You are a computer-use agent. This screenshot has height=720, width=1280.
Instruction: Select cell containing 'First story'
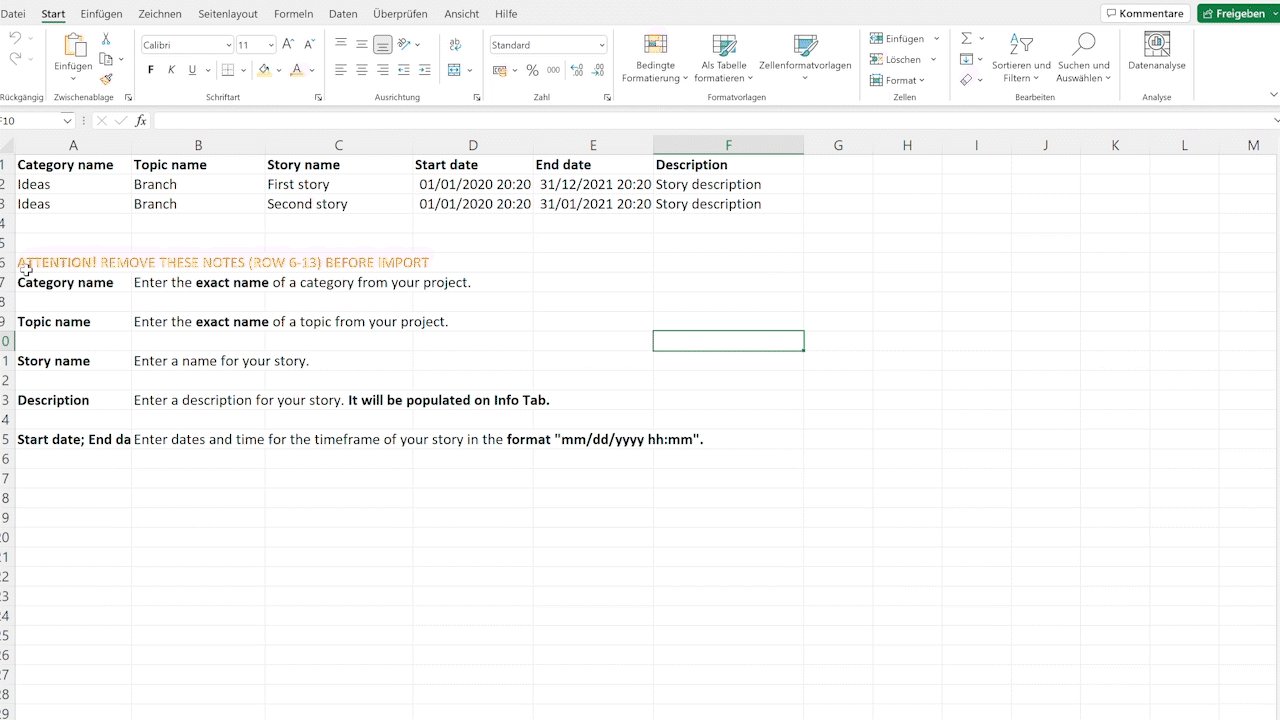coord(338,184)
